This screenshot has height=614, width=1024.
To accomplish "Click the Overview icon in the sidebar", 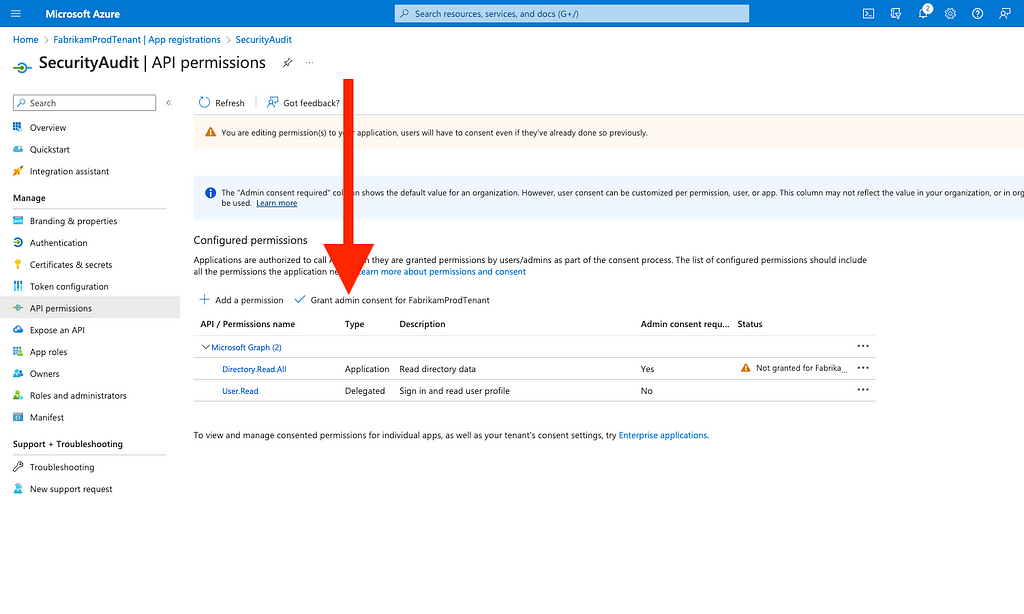I will coord(18,127).
